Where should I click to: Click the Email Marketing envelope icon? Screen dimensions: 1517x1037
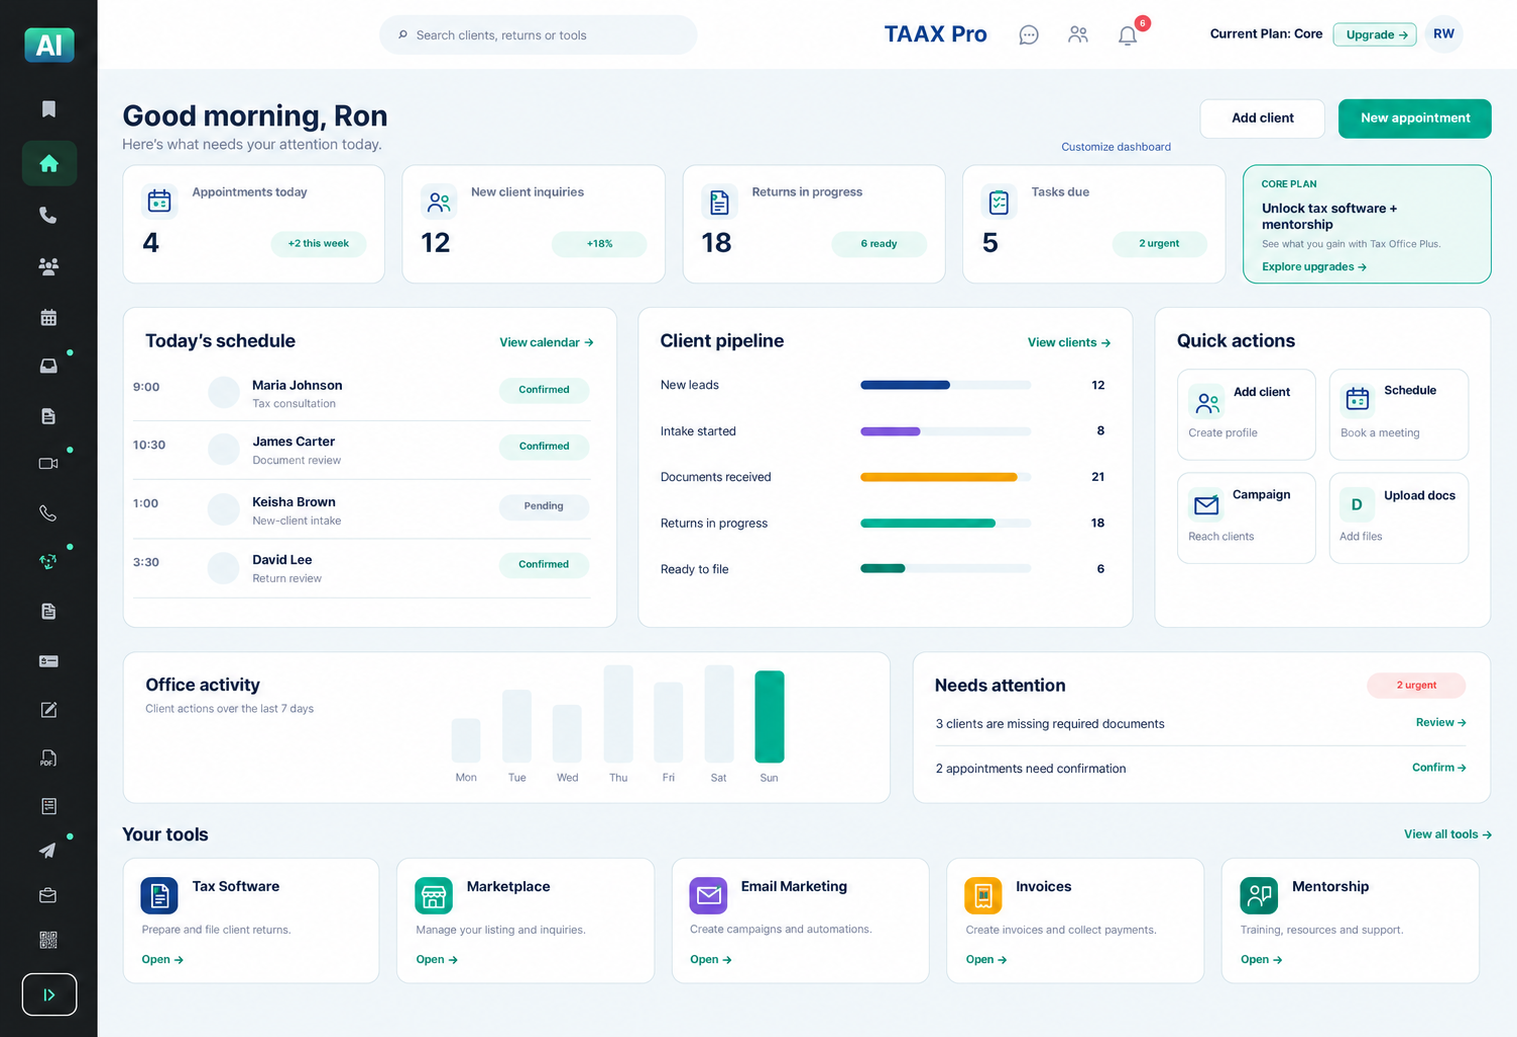(708, 895)
